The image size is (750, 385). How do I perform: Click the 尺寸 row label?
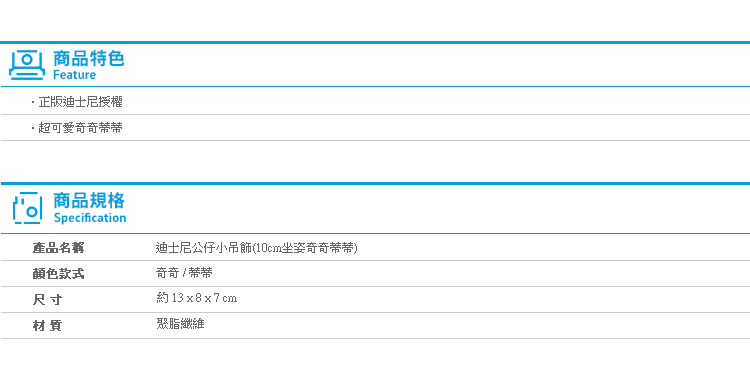tap(47, 300)
